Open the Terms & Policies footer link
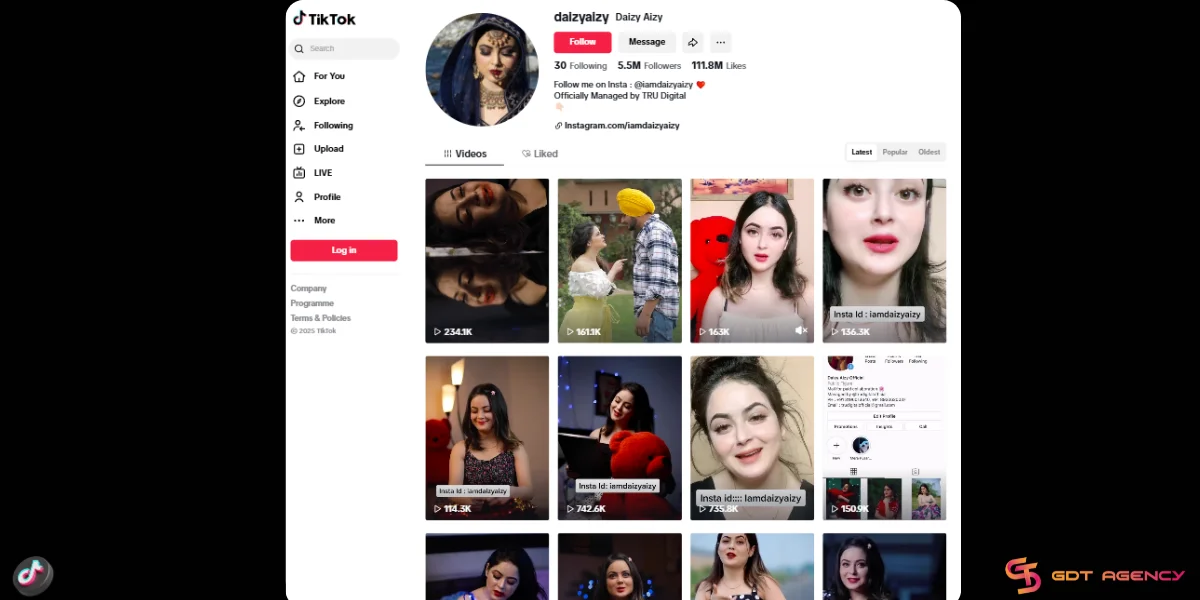Viewport: 1200px width, 600px height. point(321,318)
